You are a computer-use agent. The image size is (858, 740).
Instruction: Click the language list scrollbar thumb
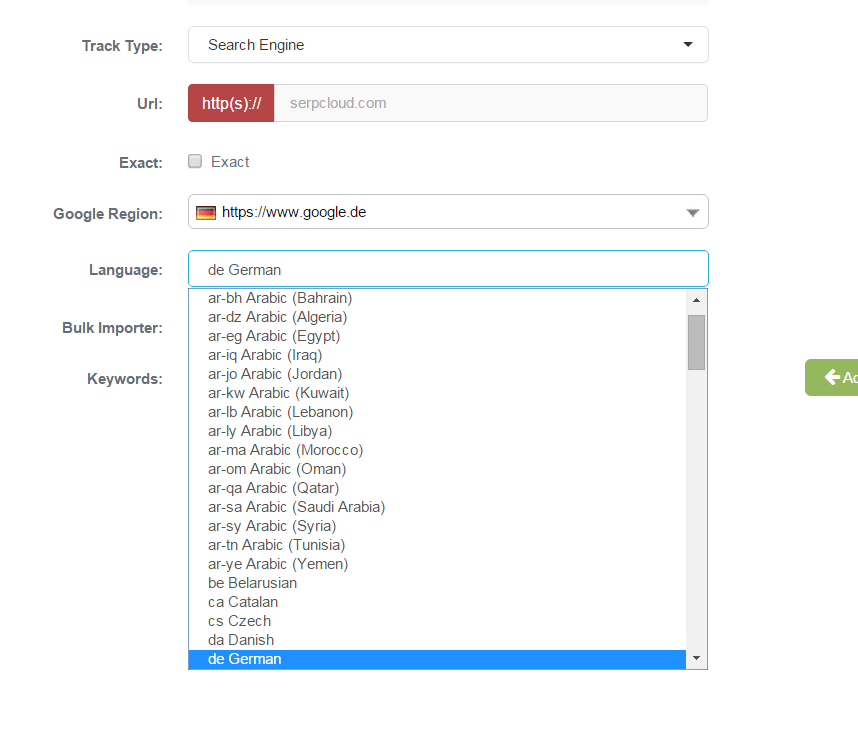697,342
